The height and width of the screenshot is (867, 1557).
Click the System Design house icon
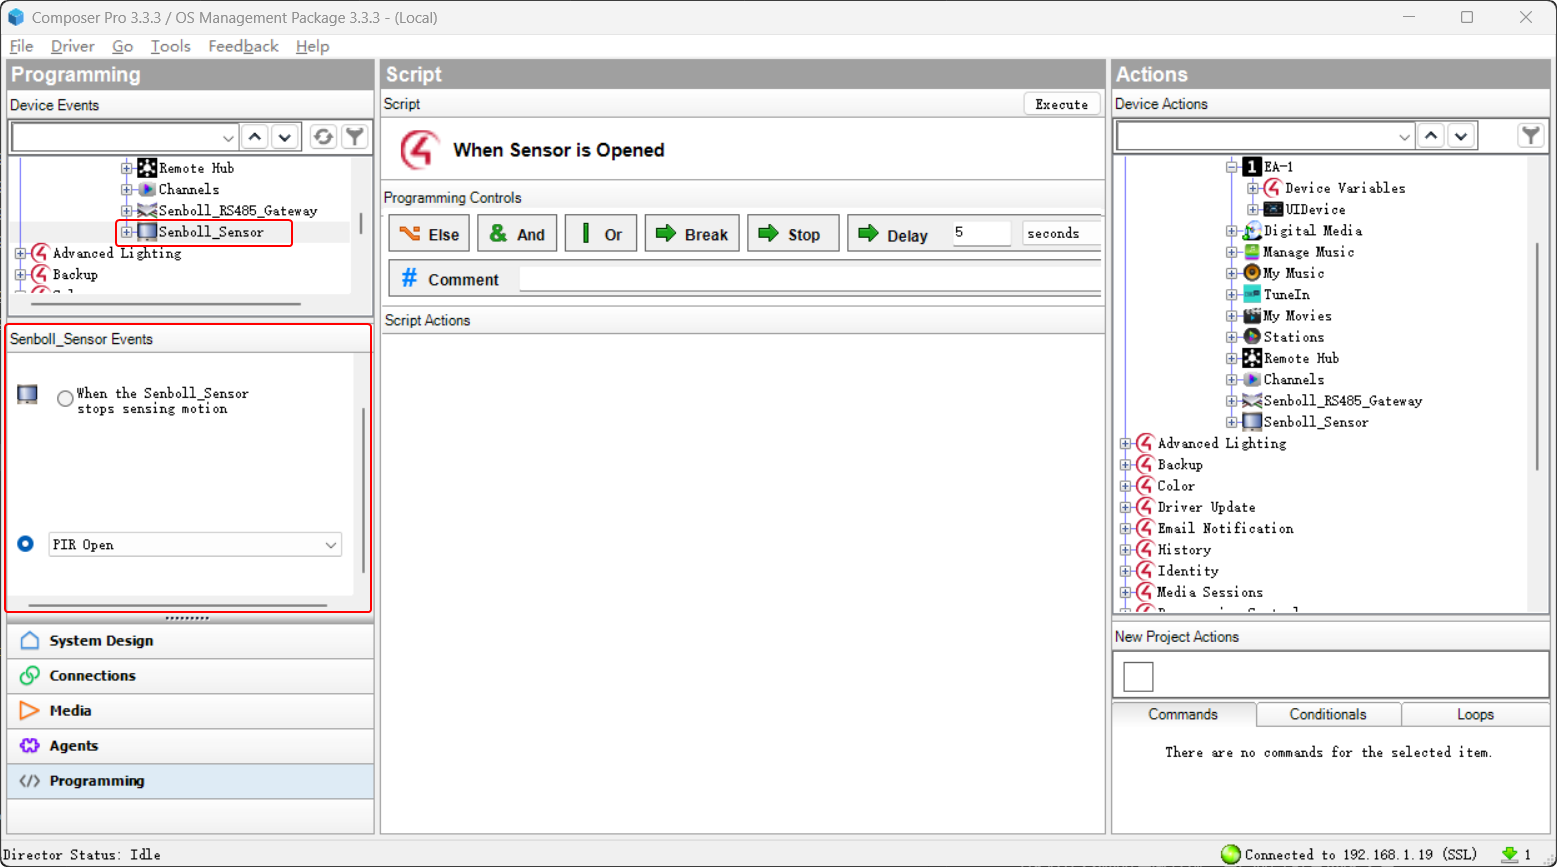coord(30,640)
